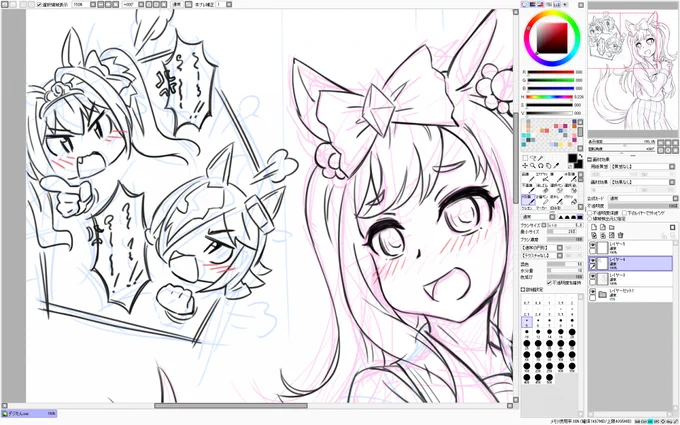The image size is (680, 425).
Task: Open the 合成モード blending mode dropdown
Action: [675, 199]
